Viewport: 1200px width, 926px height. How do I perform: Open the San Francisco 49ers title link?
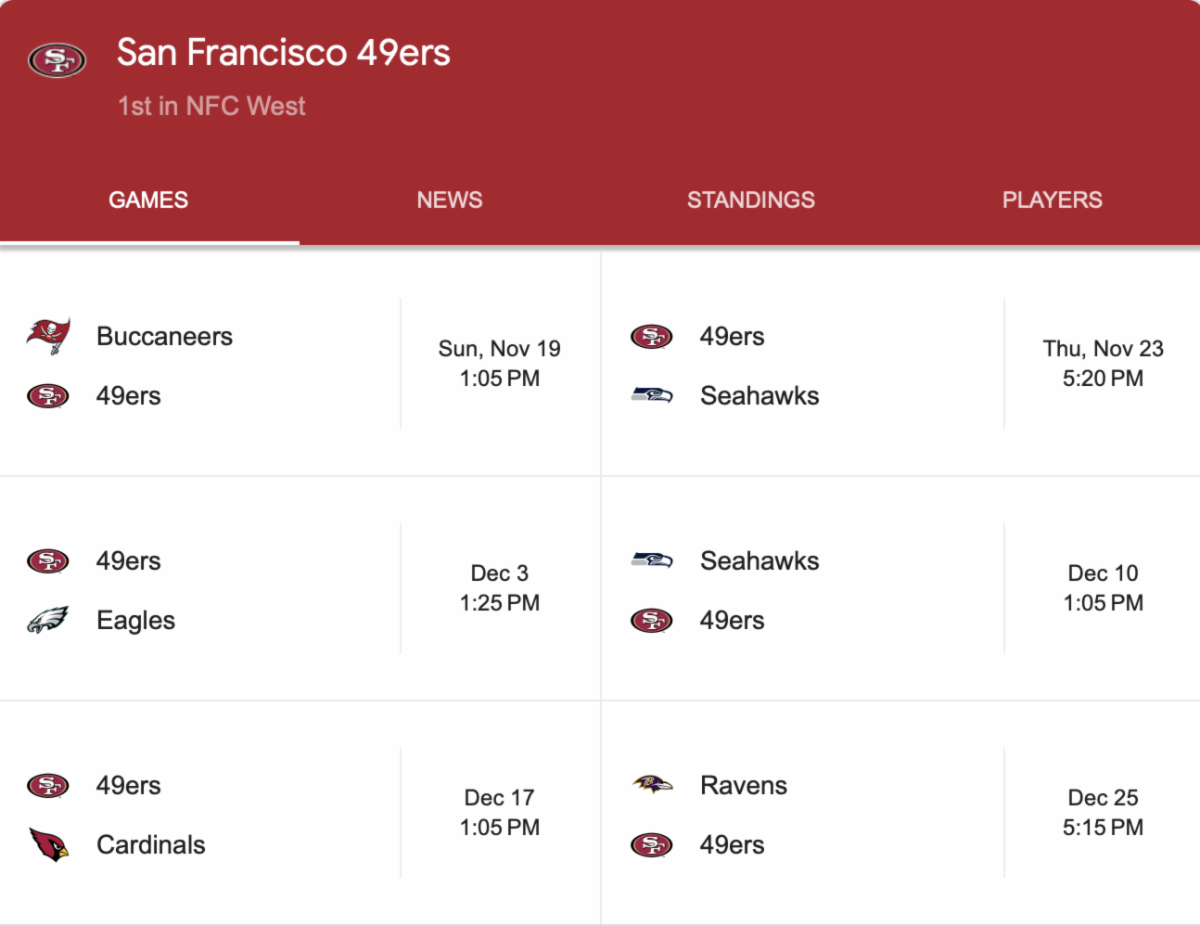[x=283, y=52]
